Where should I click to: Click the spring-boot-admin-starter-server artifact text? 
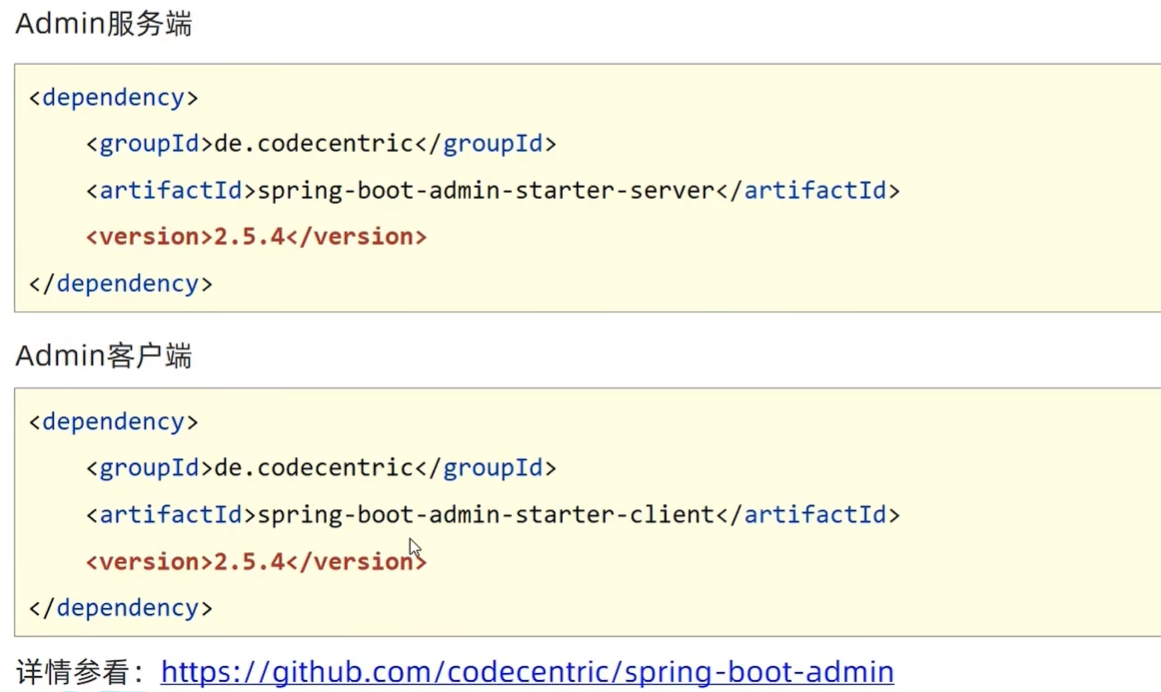pos(486,190)
